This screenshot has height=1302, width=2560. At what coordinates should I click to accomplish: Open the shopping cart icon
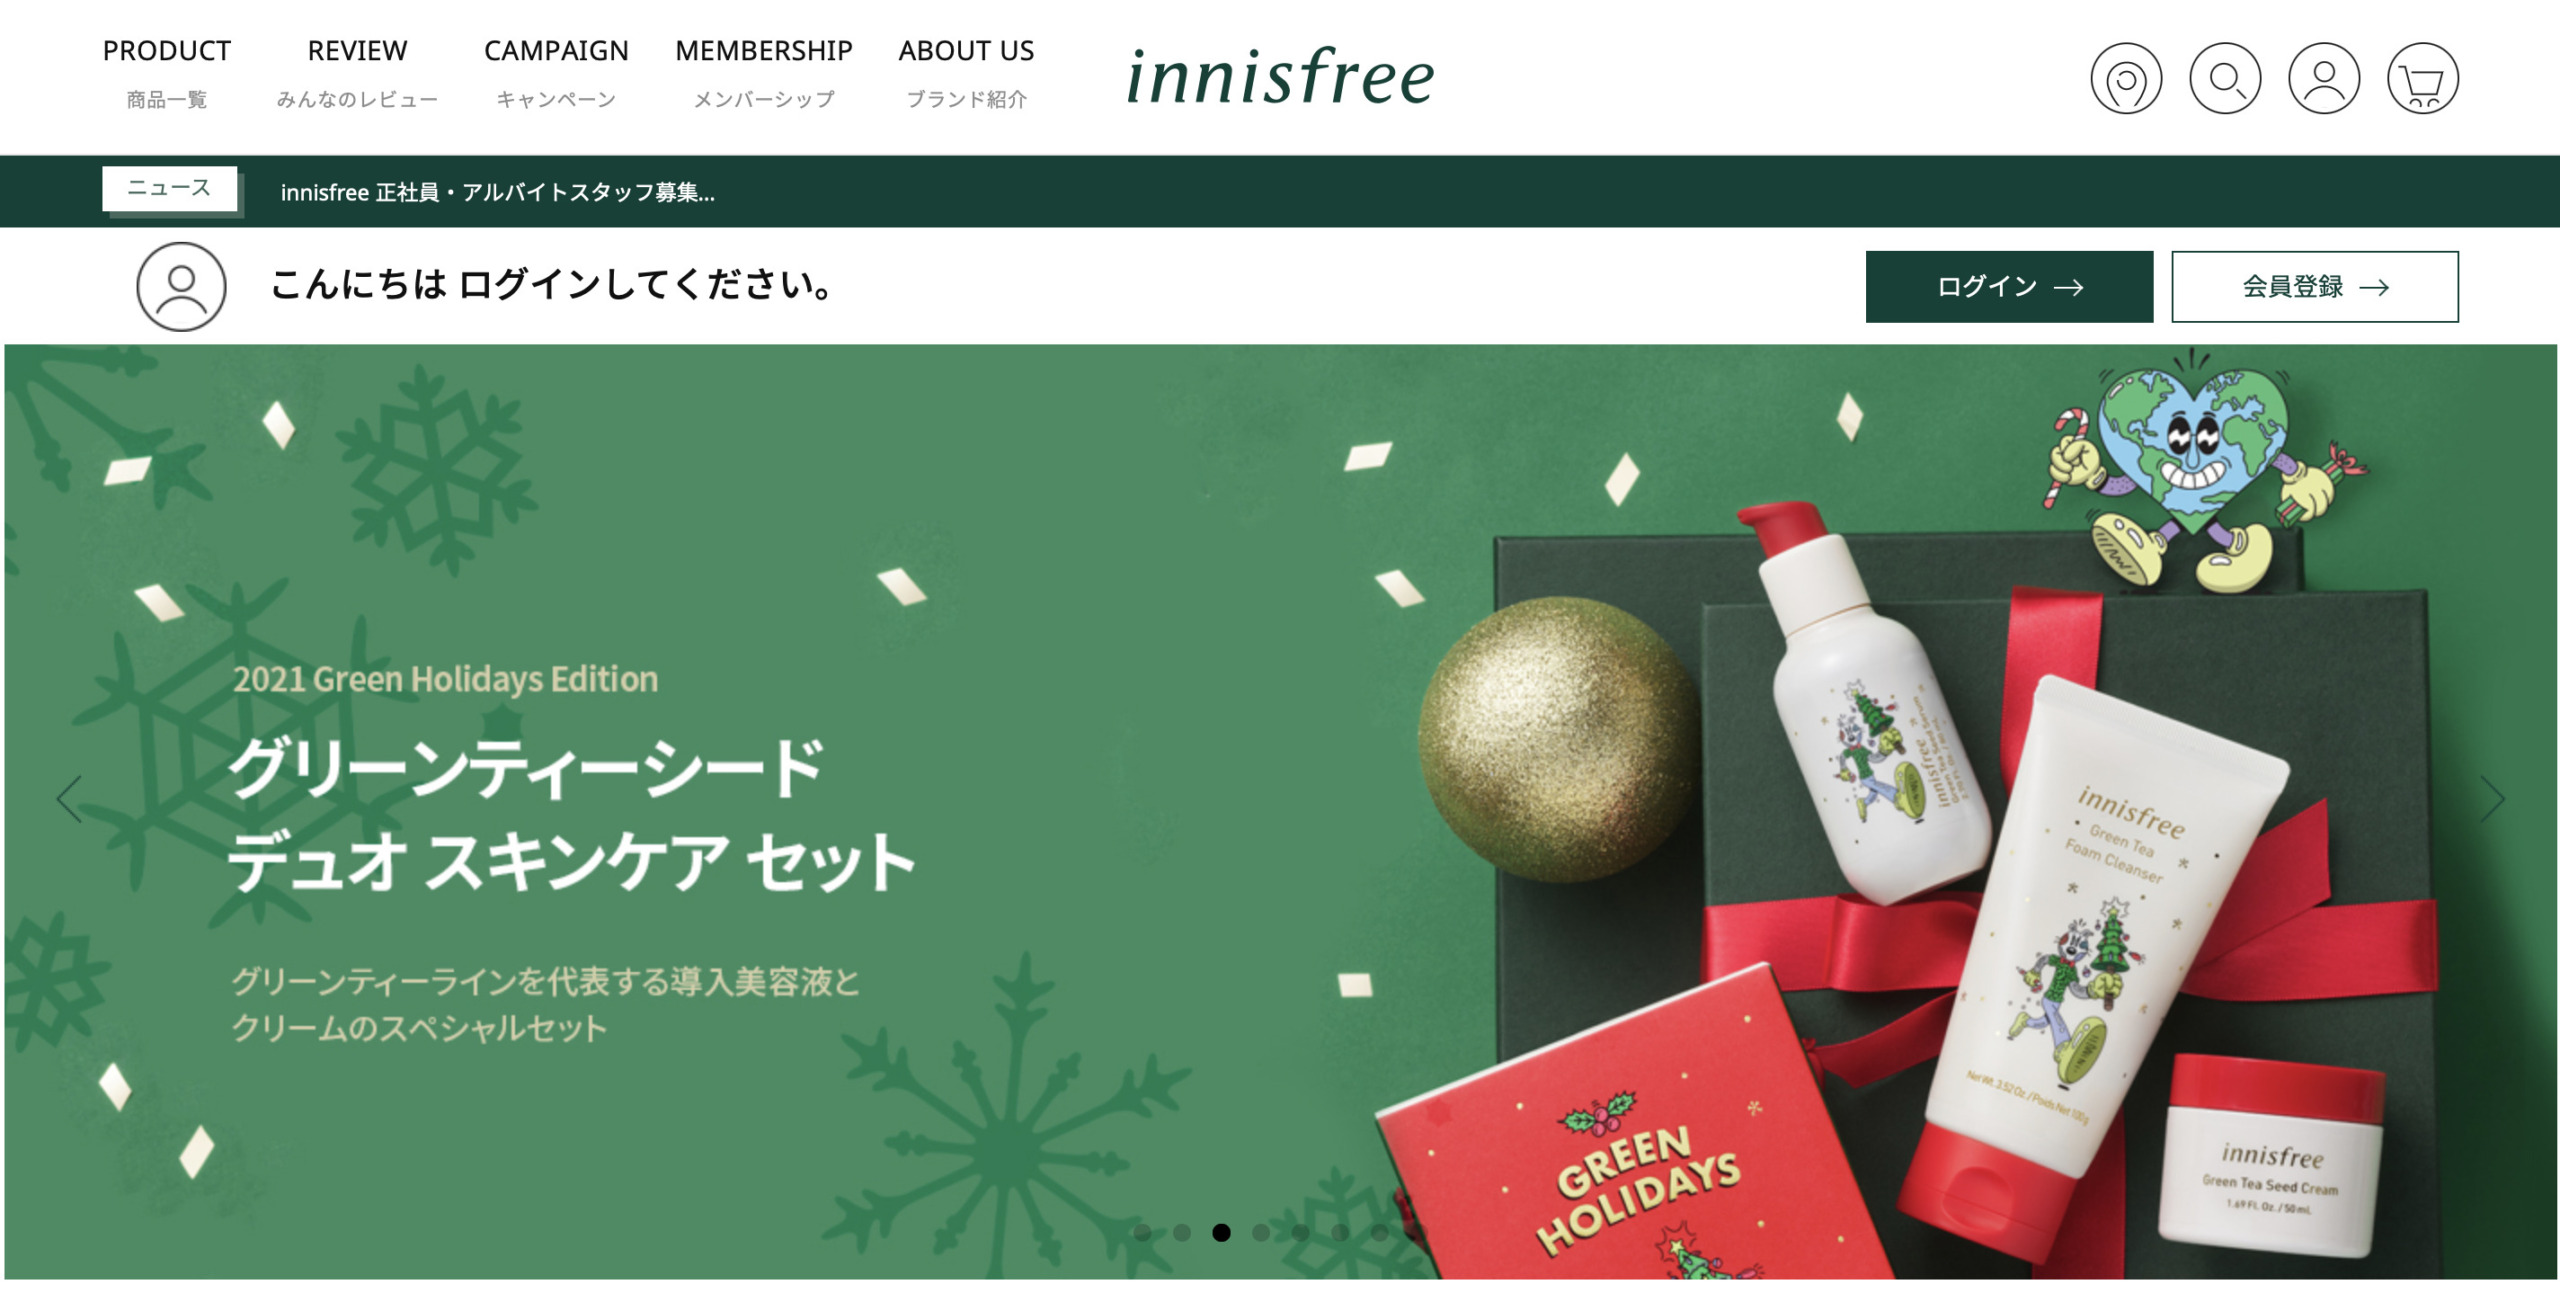coord(2422,78)
